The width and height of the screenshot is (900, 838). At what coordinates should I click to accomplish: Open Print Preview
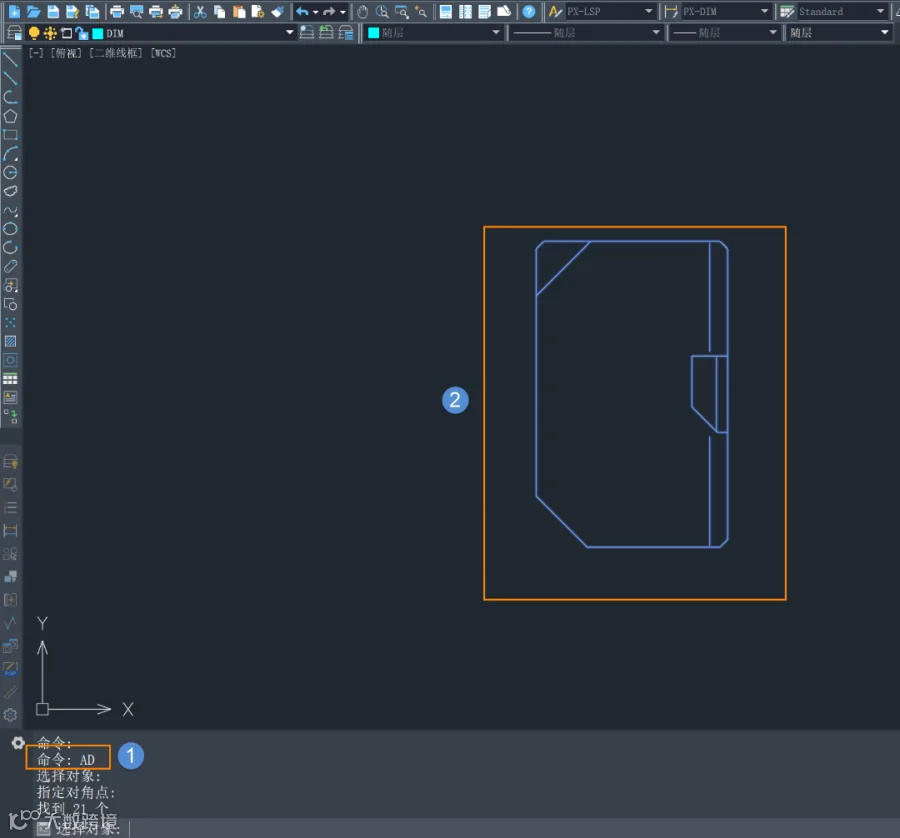click(137, 11)
